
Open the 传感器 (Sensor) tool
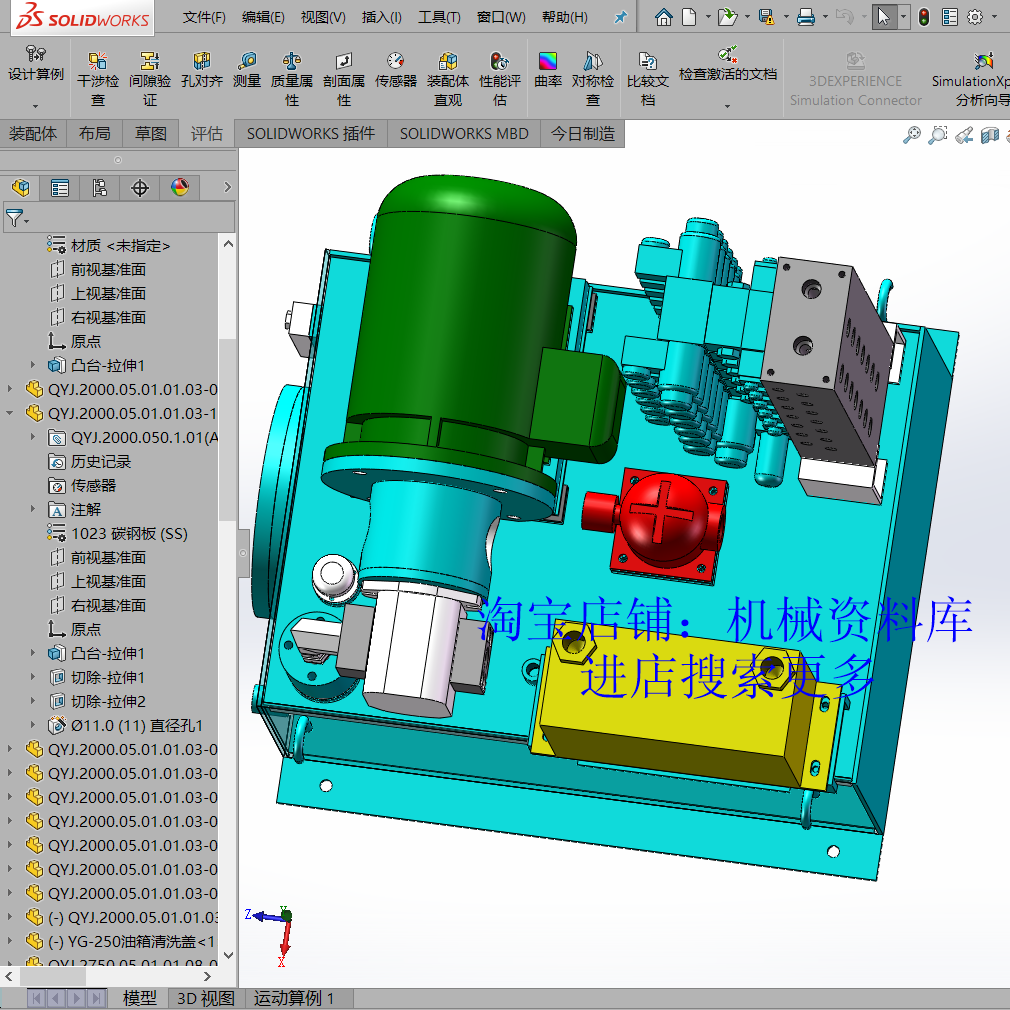click(395, 72)
